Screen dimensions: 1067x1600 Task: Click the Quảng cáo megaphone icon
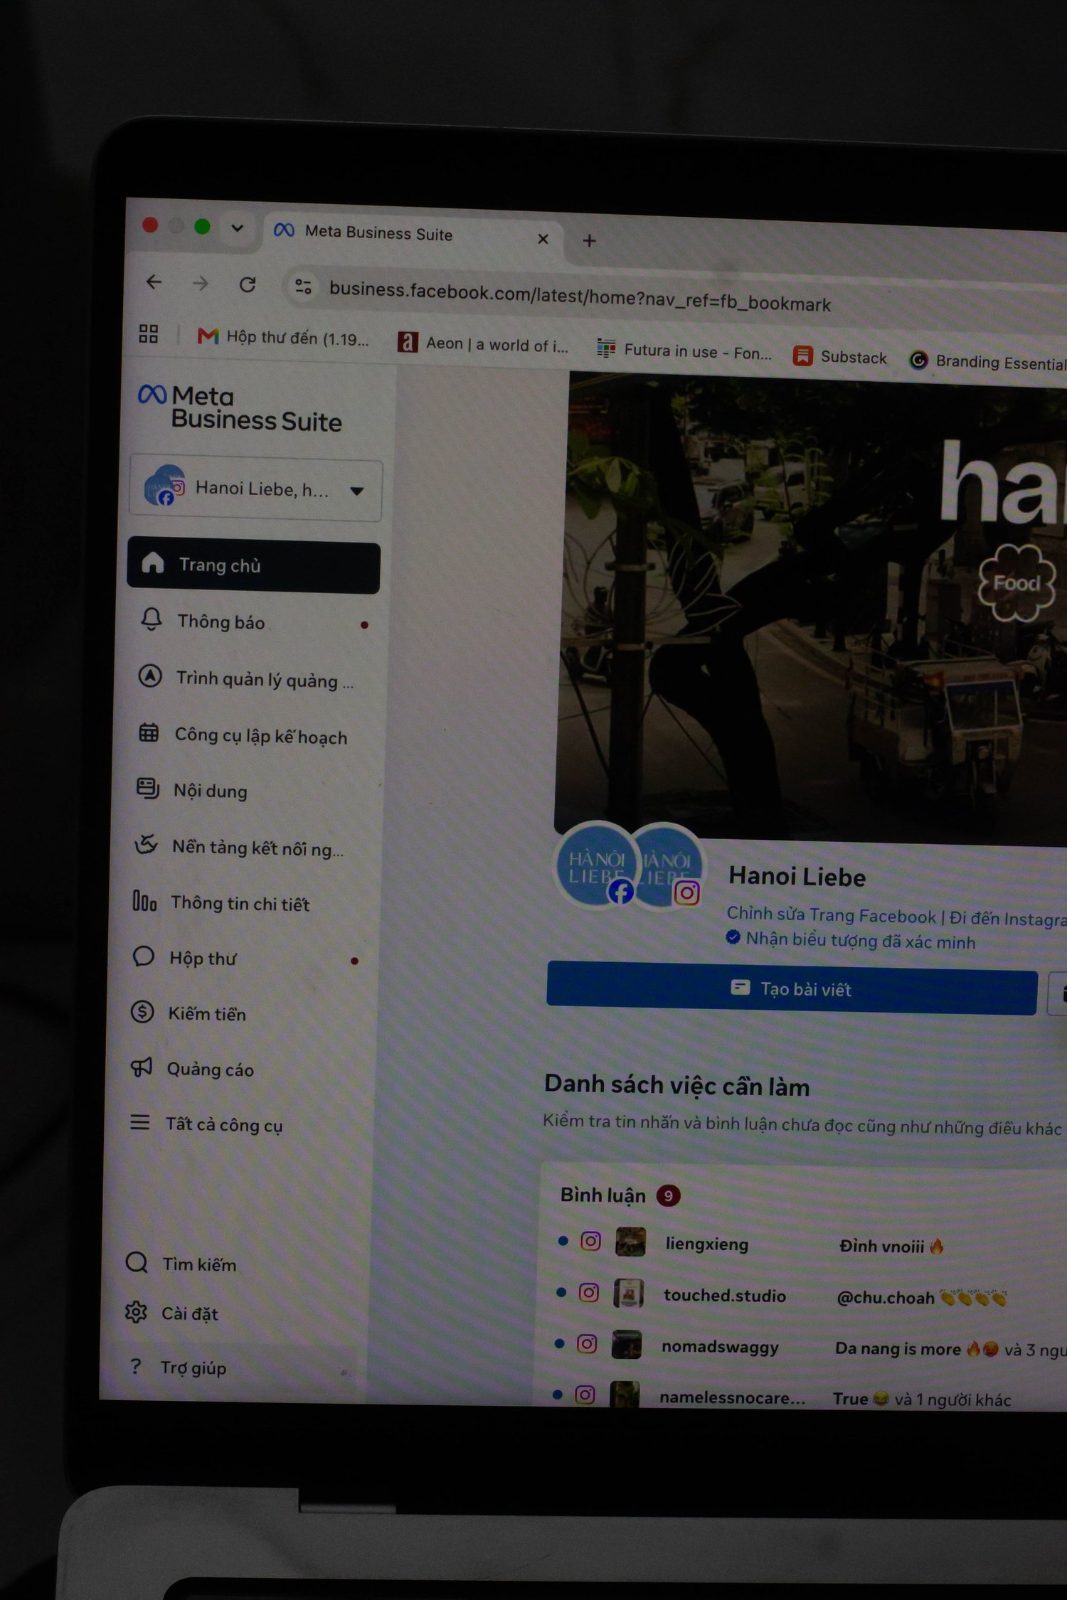[142, 1067]
